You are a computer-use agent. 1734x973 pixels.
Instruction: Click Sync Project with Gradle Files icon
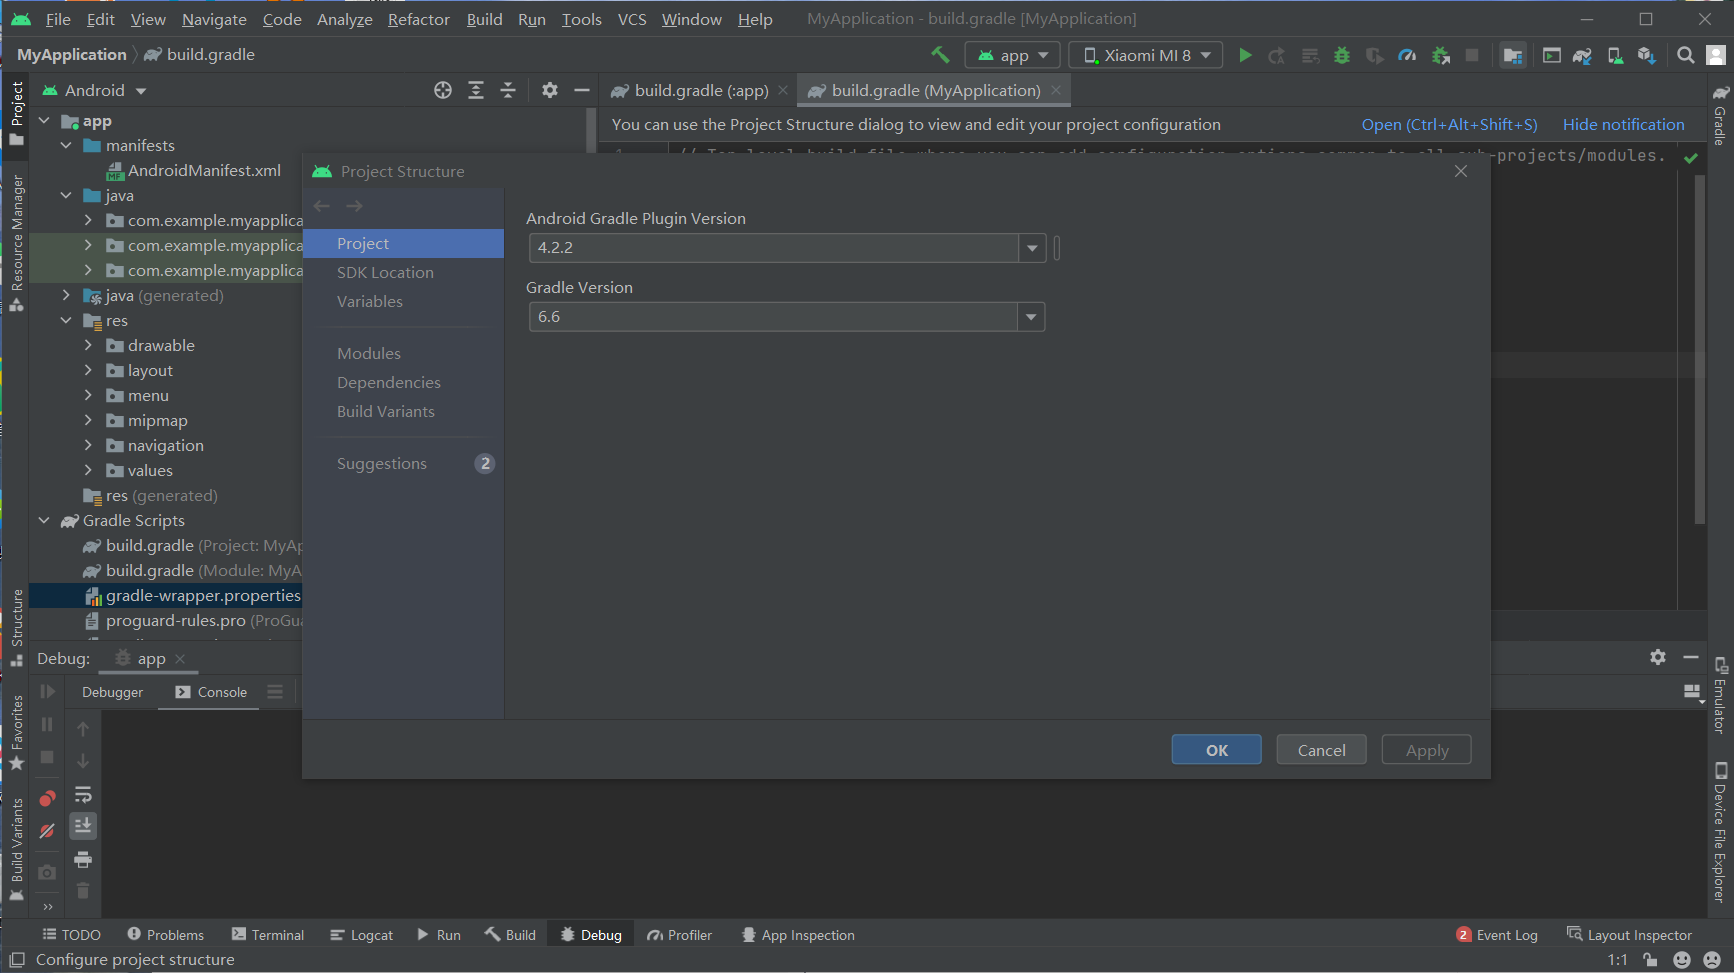tap(1582, 55)
